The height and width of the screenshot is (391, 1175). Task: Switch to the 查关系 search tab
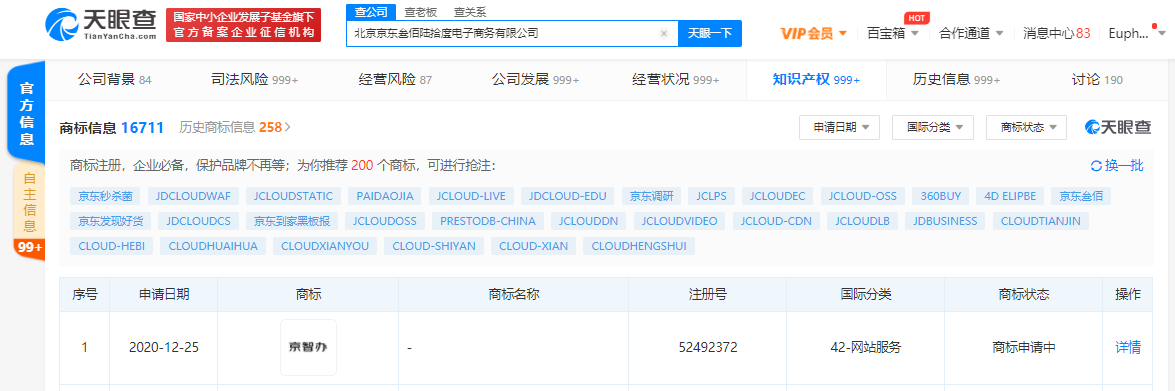tap(470, 11)
